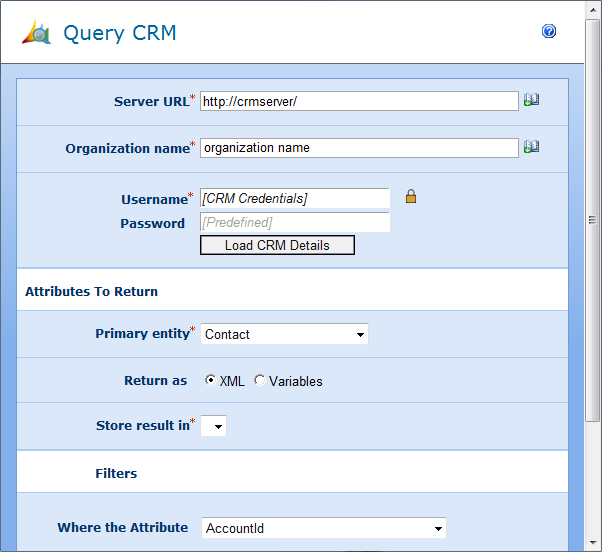Click the Attributes To Return section header
602x552 pixels.
tap(92, 292)
